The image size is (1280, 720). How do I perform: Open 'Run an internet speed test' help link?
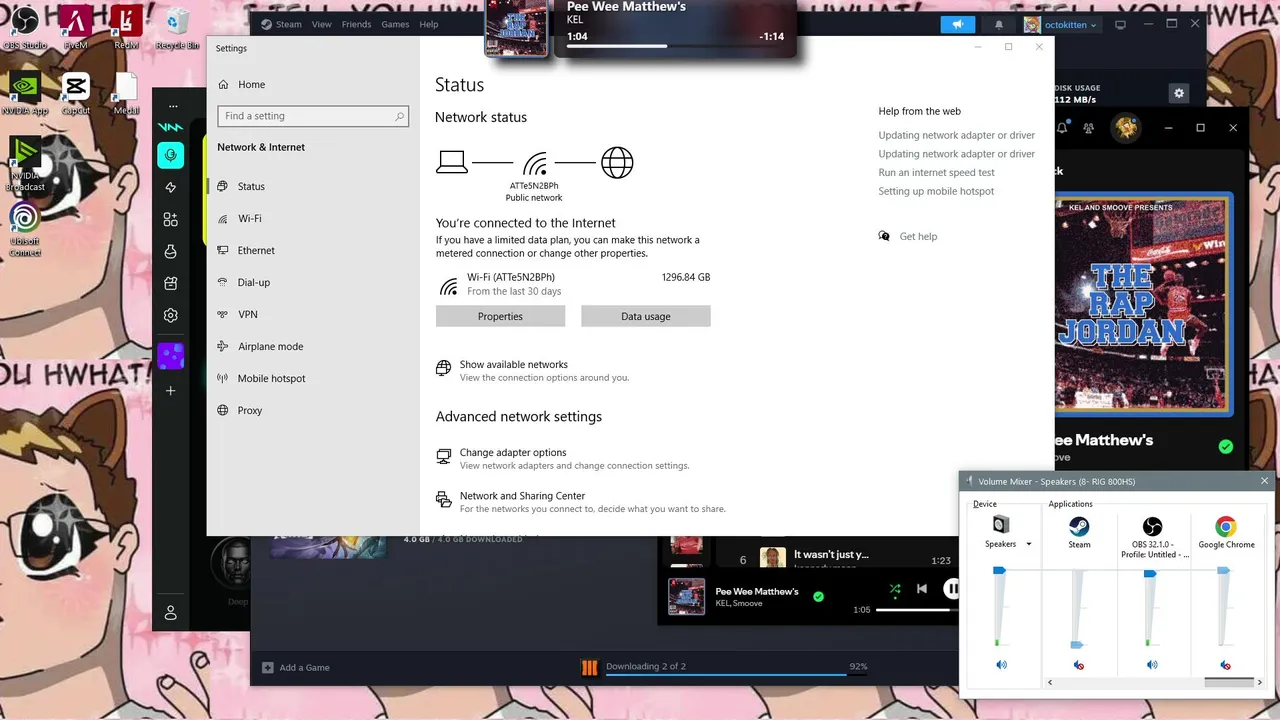tap(936, 172)
